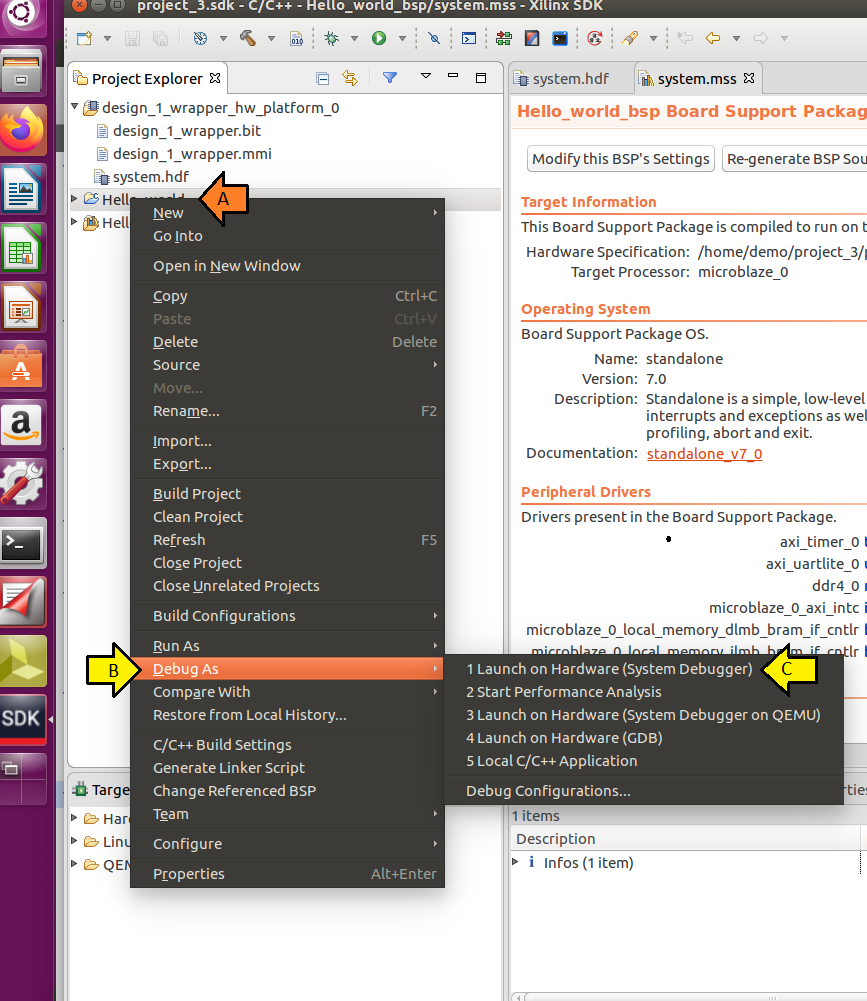
Task: Toggle Link with Editor double-arrow icon
Action: point(350,78)
